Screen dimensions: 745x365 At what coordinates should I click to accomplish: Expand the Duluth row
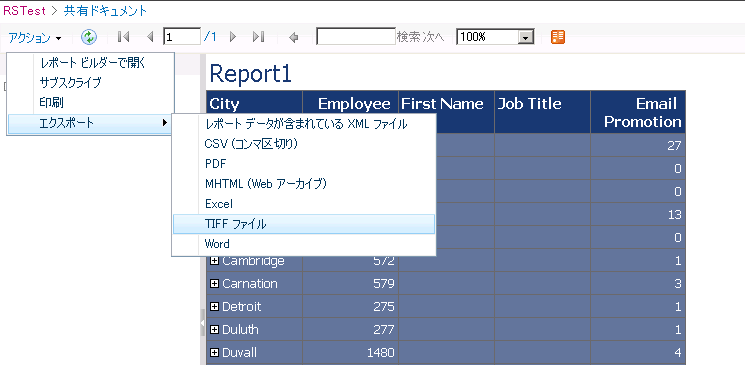point(214,329)
